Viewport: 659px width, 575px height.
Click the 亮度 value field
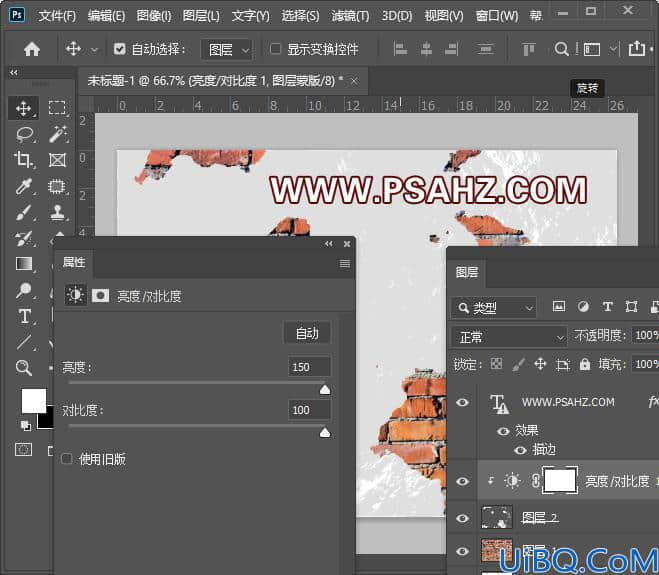coord(309,367)
